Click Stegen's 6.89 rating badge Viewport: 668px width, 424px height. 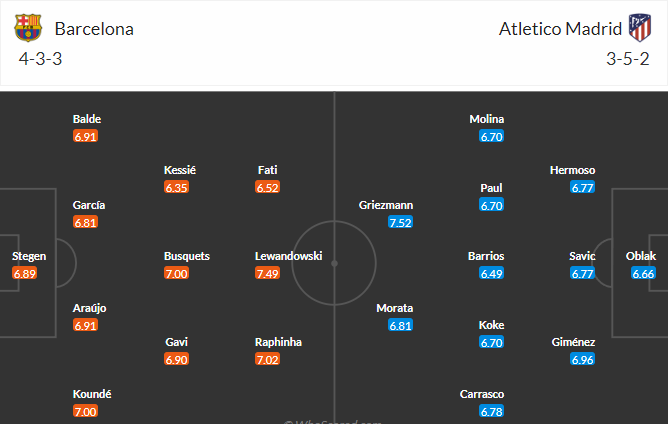25,273
